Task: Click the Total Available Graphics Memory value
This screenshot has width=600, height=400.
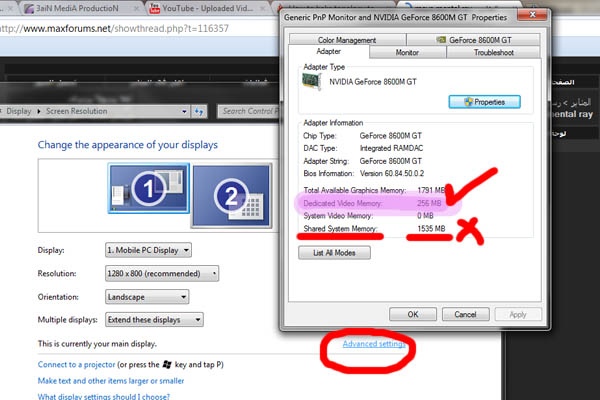Action: pos(431,190)
